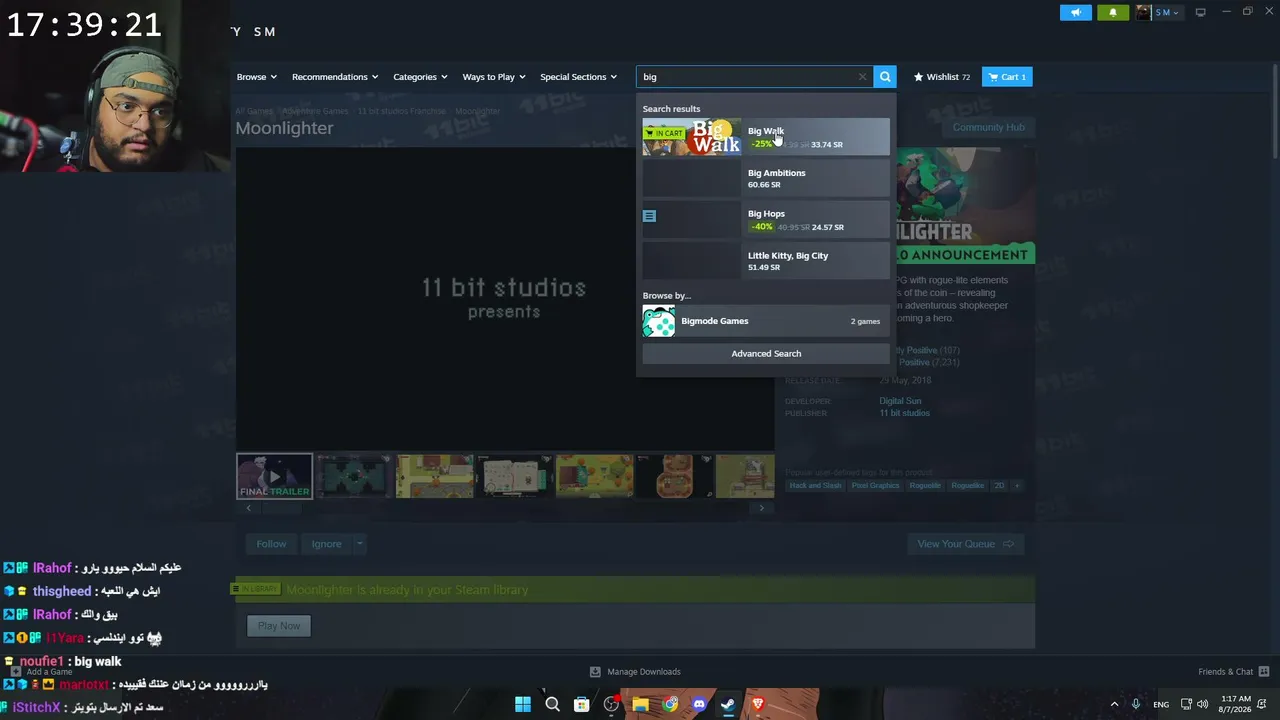Click the microphone icon in system tray
Viewport: 1280px width, 720px height.
click(x=1136, y=704)
